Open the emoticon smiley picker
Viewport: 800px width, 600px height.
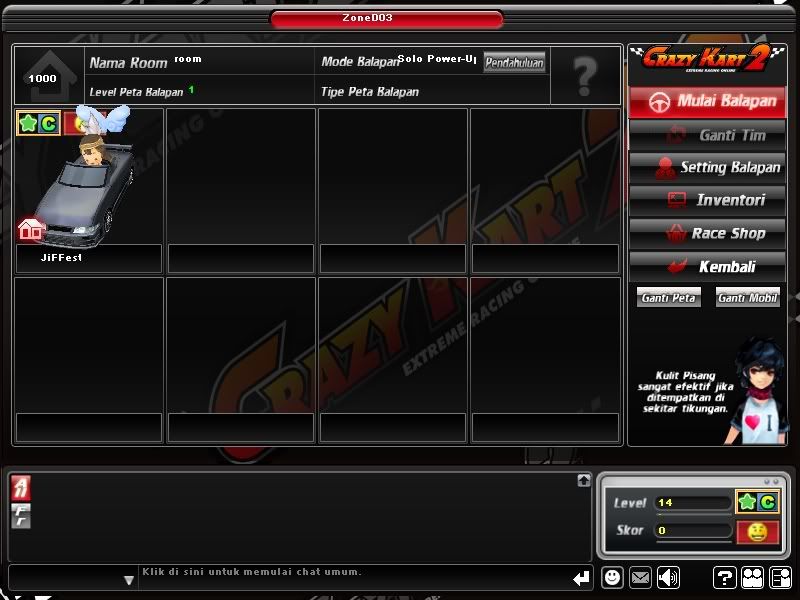coord(612,578)
